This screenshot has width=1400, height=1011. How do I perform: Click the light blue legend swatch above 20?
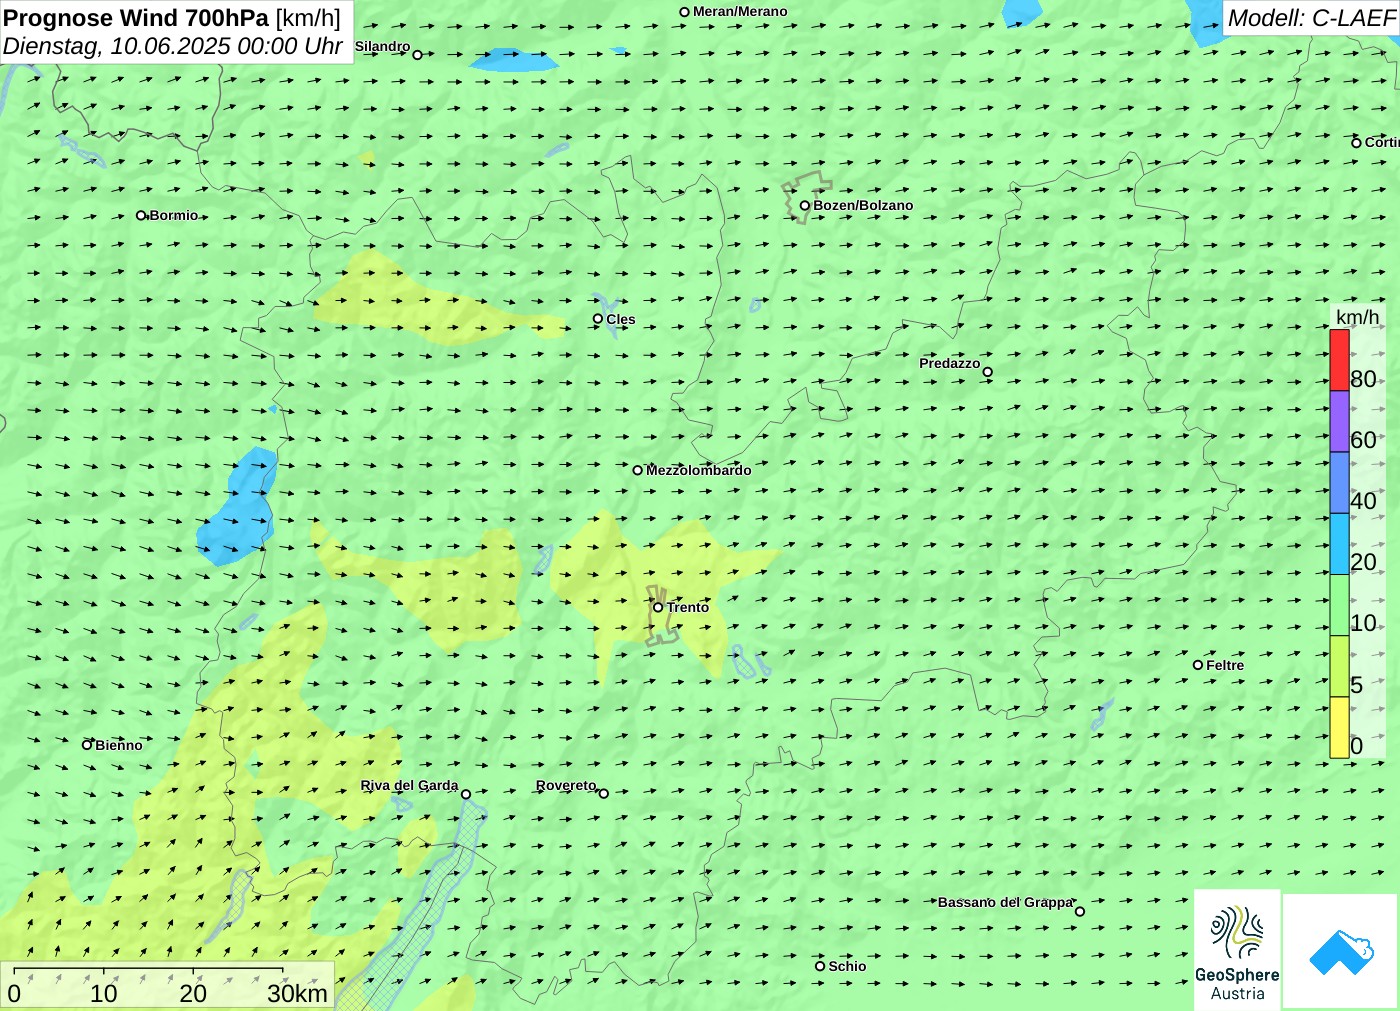pyautogui.click(x=1339, y=544)
